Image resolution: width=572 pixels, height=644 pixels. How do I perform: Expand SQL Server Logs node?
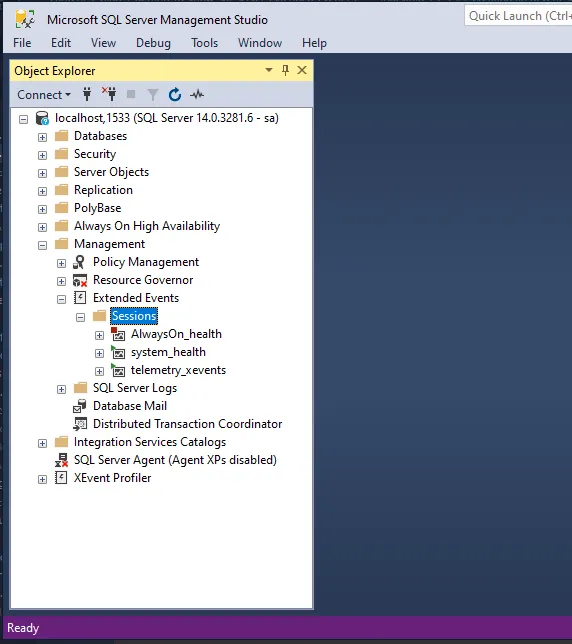[61, 389]
